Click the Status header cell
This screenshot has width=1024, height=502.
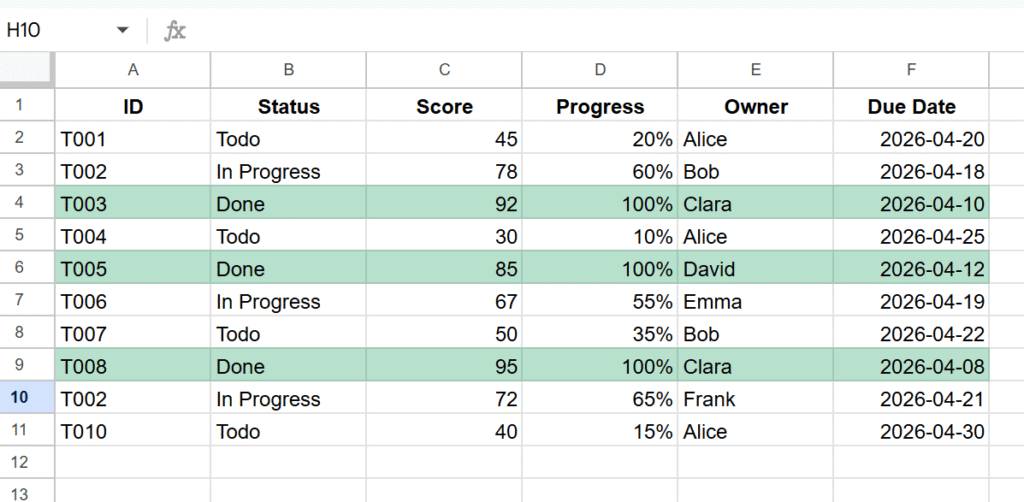(x=289, y=107)
